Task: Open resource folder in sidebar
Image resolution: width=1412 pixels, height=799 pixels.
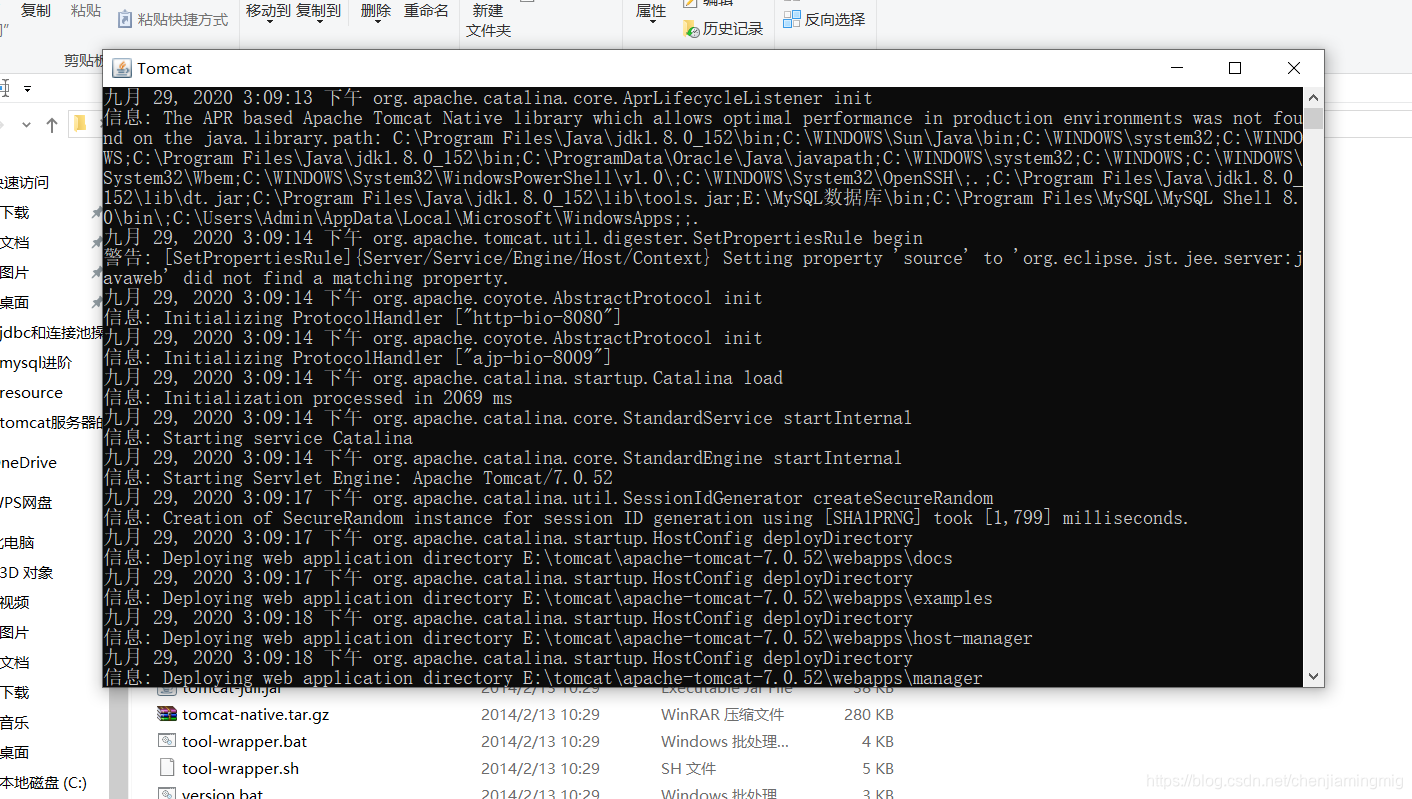Action: (x=32, y=392)
